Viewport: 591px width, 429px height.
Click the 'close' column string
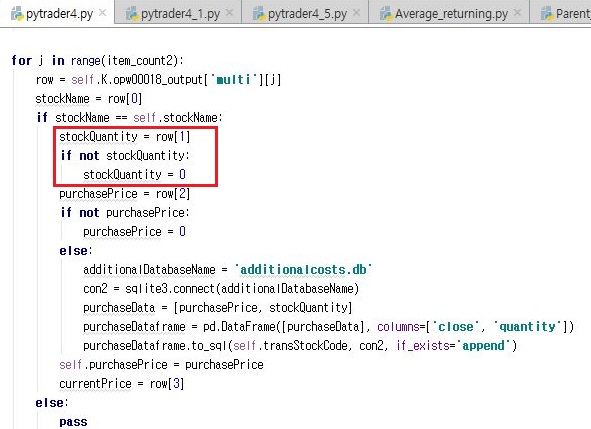(x=456, y=326)
